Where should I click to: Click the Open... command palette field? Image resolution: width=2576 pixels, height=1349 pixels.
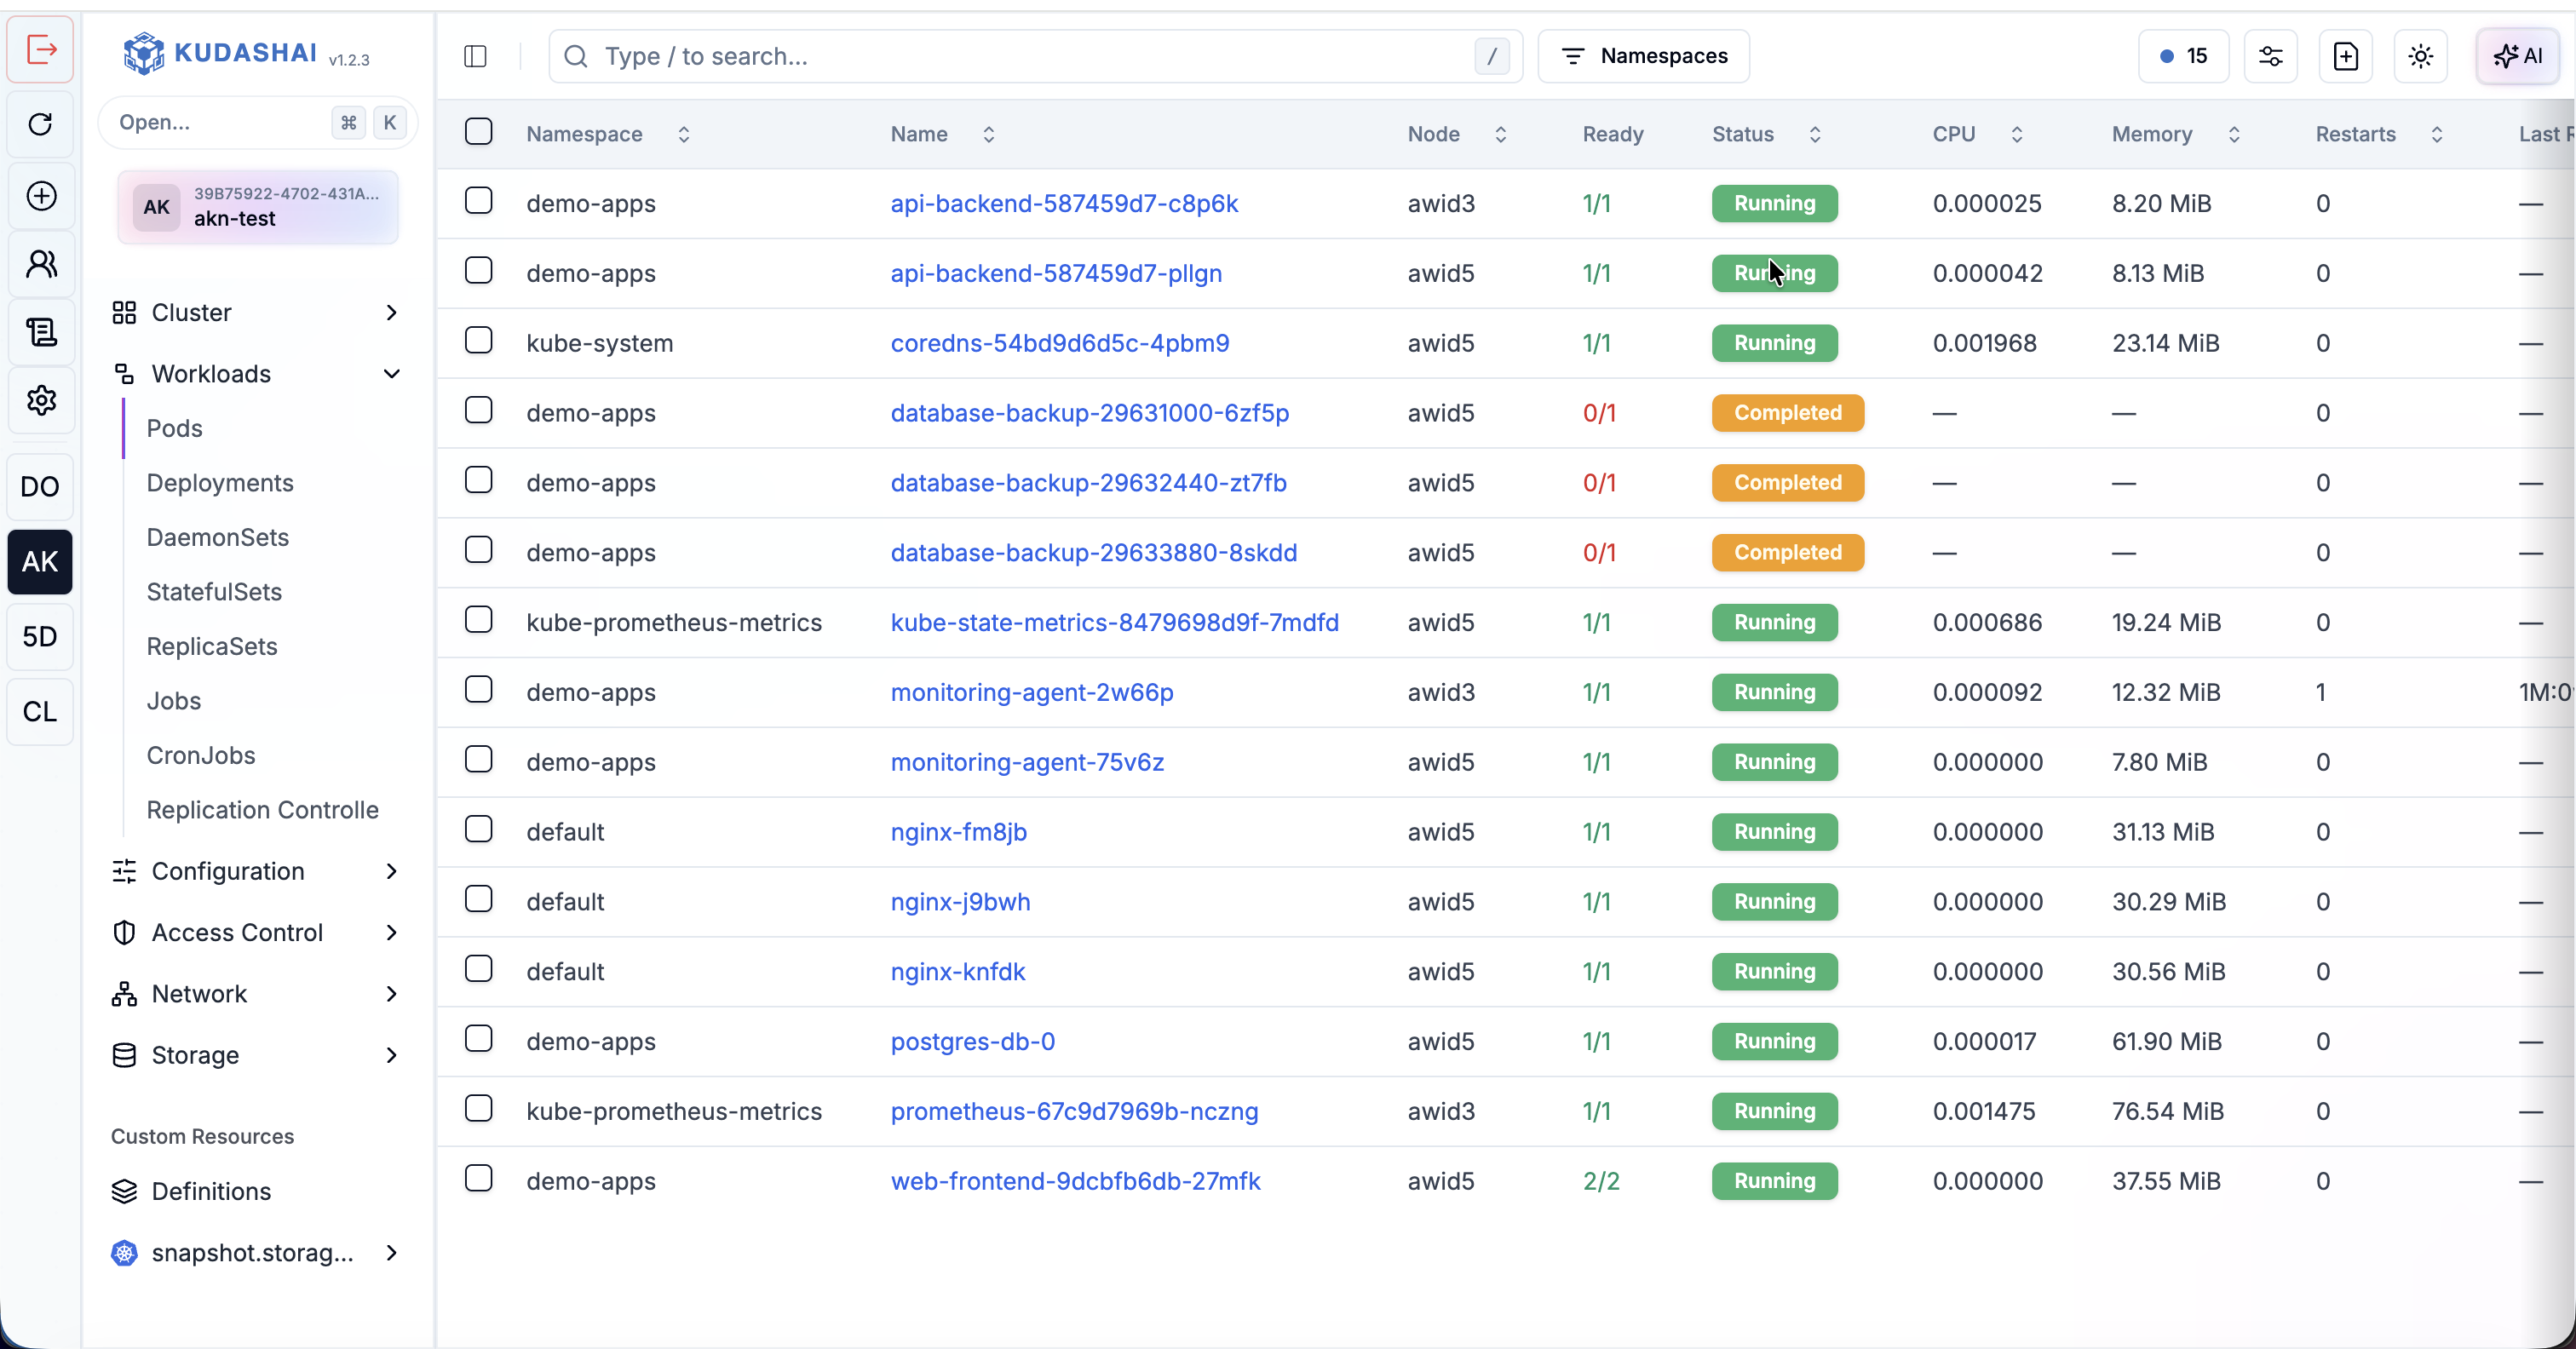click(x=258, y=122)
